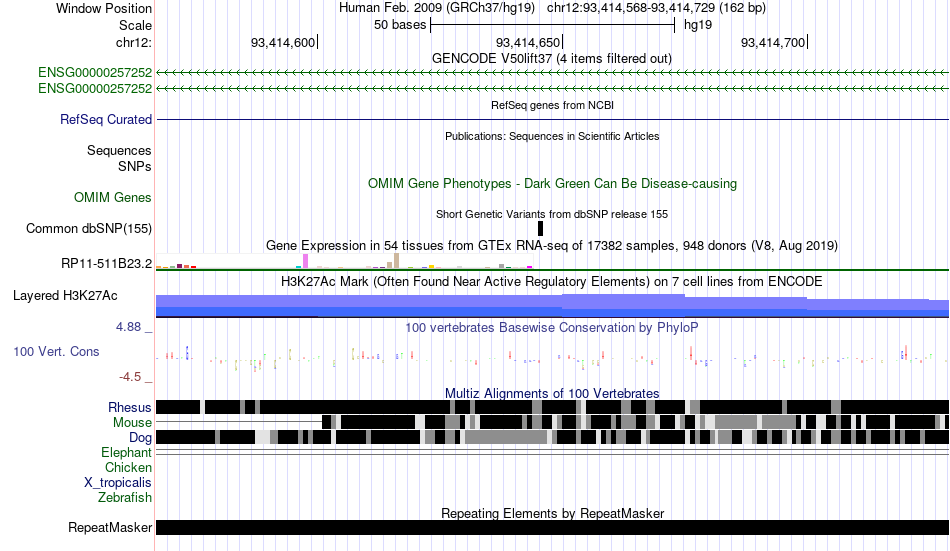Screen dimensions: 950x551
Task: Click Short Genetic Variants from dbSNP title
Action: click(x=552, y=214)
